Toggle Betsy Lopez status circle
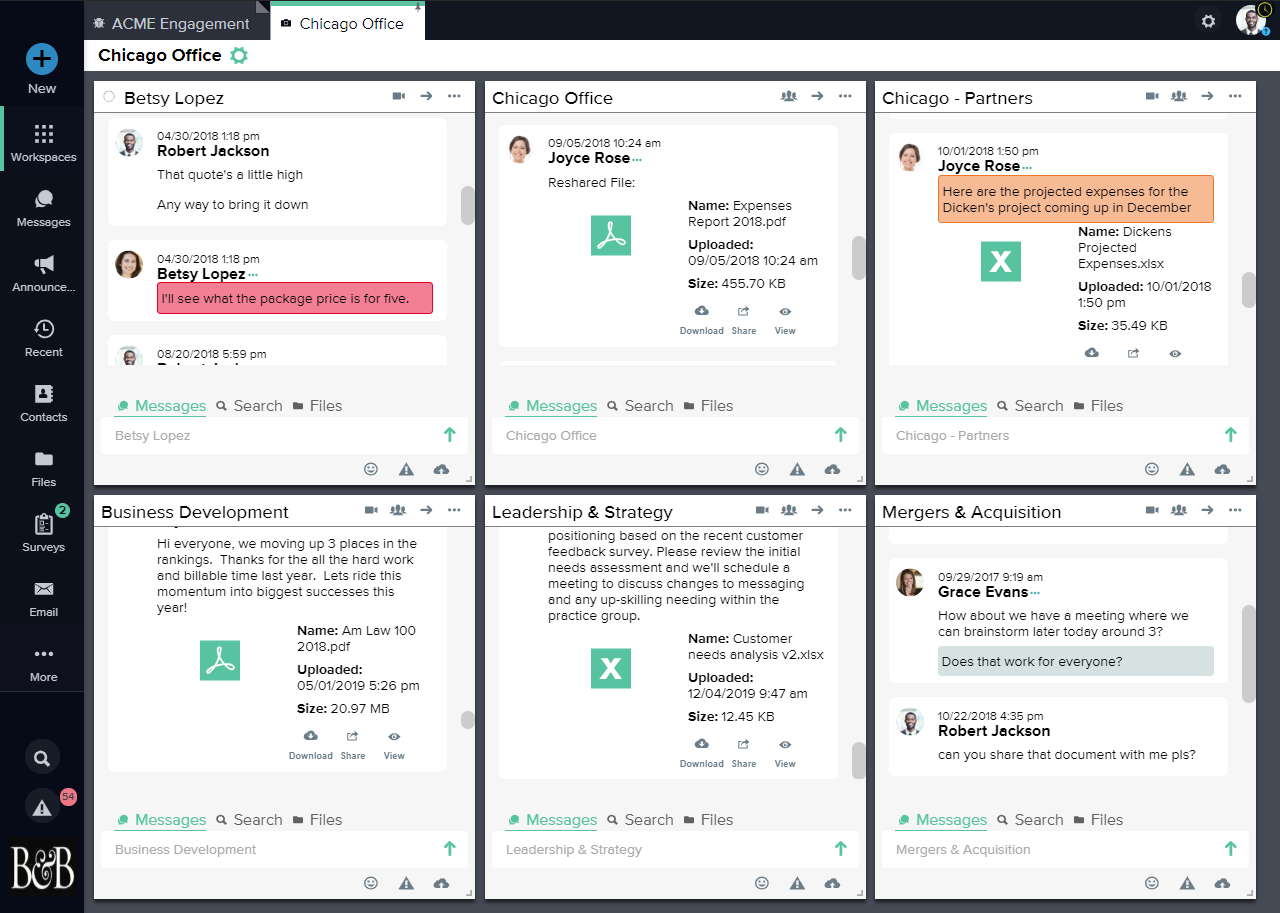Viewport: 1280px width, 913px height. pos(109,97)
